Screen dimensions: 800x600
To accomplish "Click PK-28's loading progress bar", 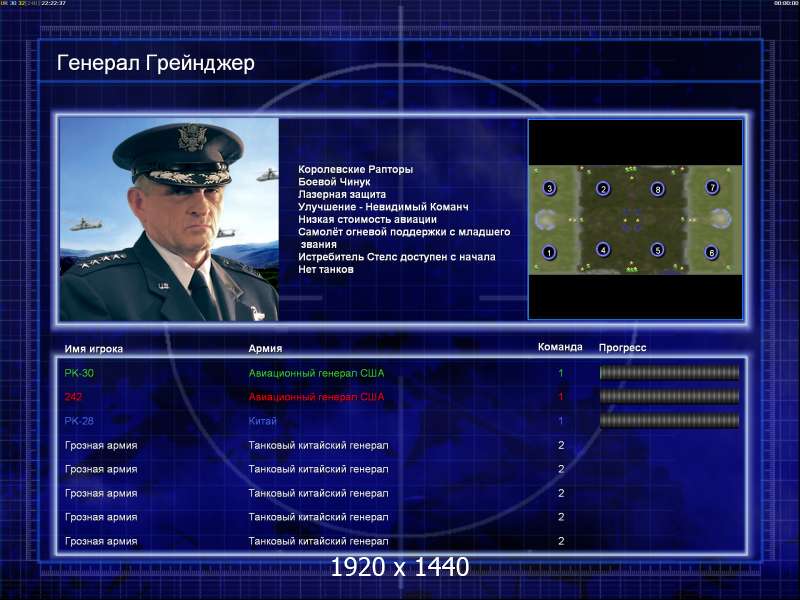I will pyautogui.click(x=669, y=420).
